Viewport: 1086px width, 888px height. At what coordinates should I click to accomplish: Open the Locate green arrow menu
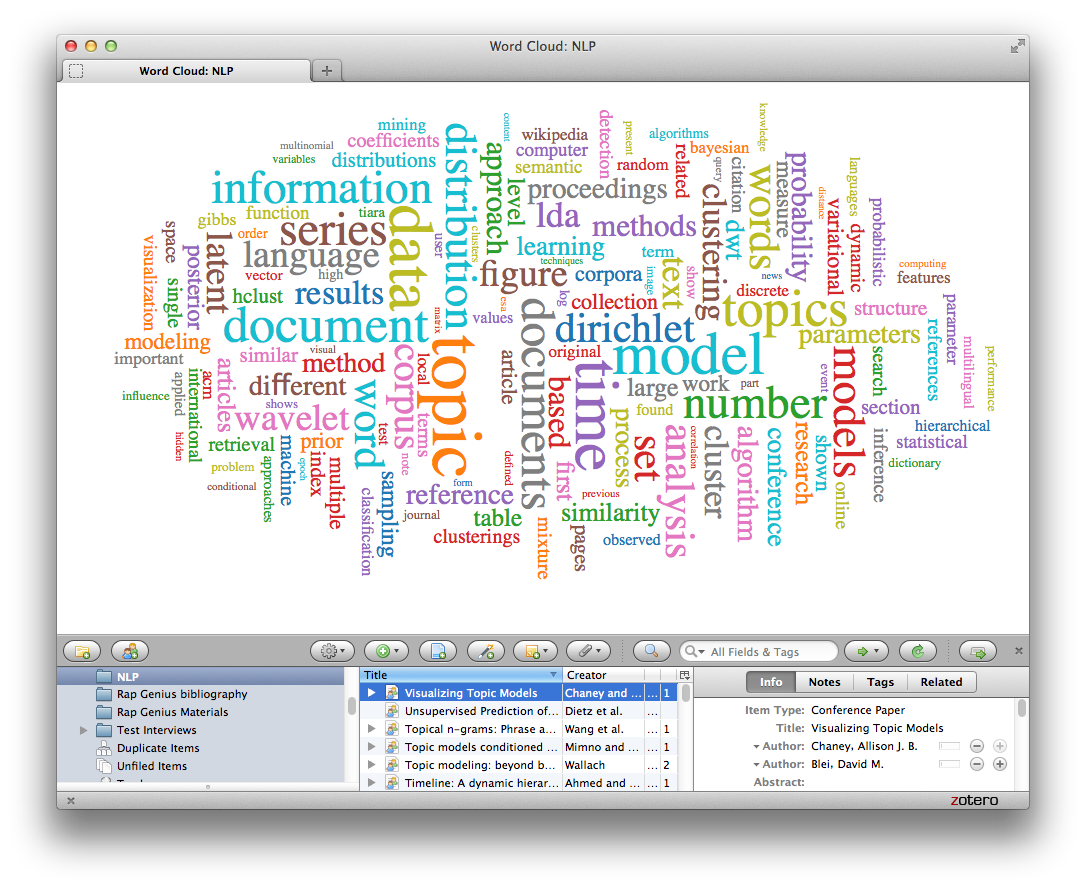click(866, 651)
